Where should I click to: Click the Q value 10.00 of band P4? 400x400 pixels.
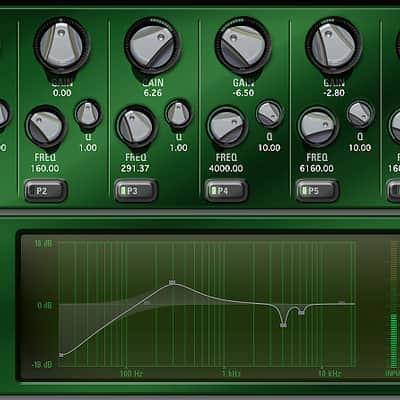pos(269,148)
